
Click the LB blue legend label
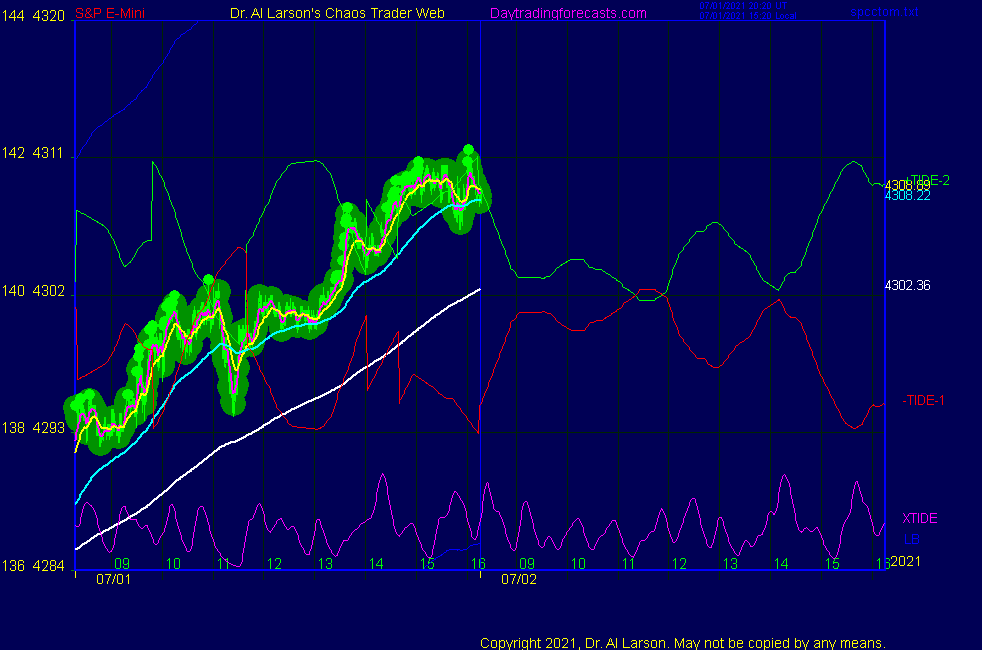912,539
